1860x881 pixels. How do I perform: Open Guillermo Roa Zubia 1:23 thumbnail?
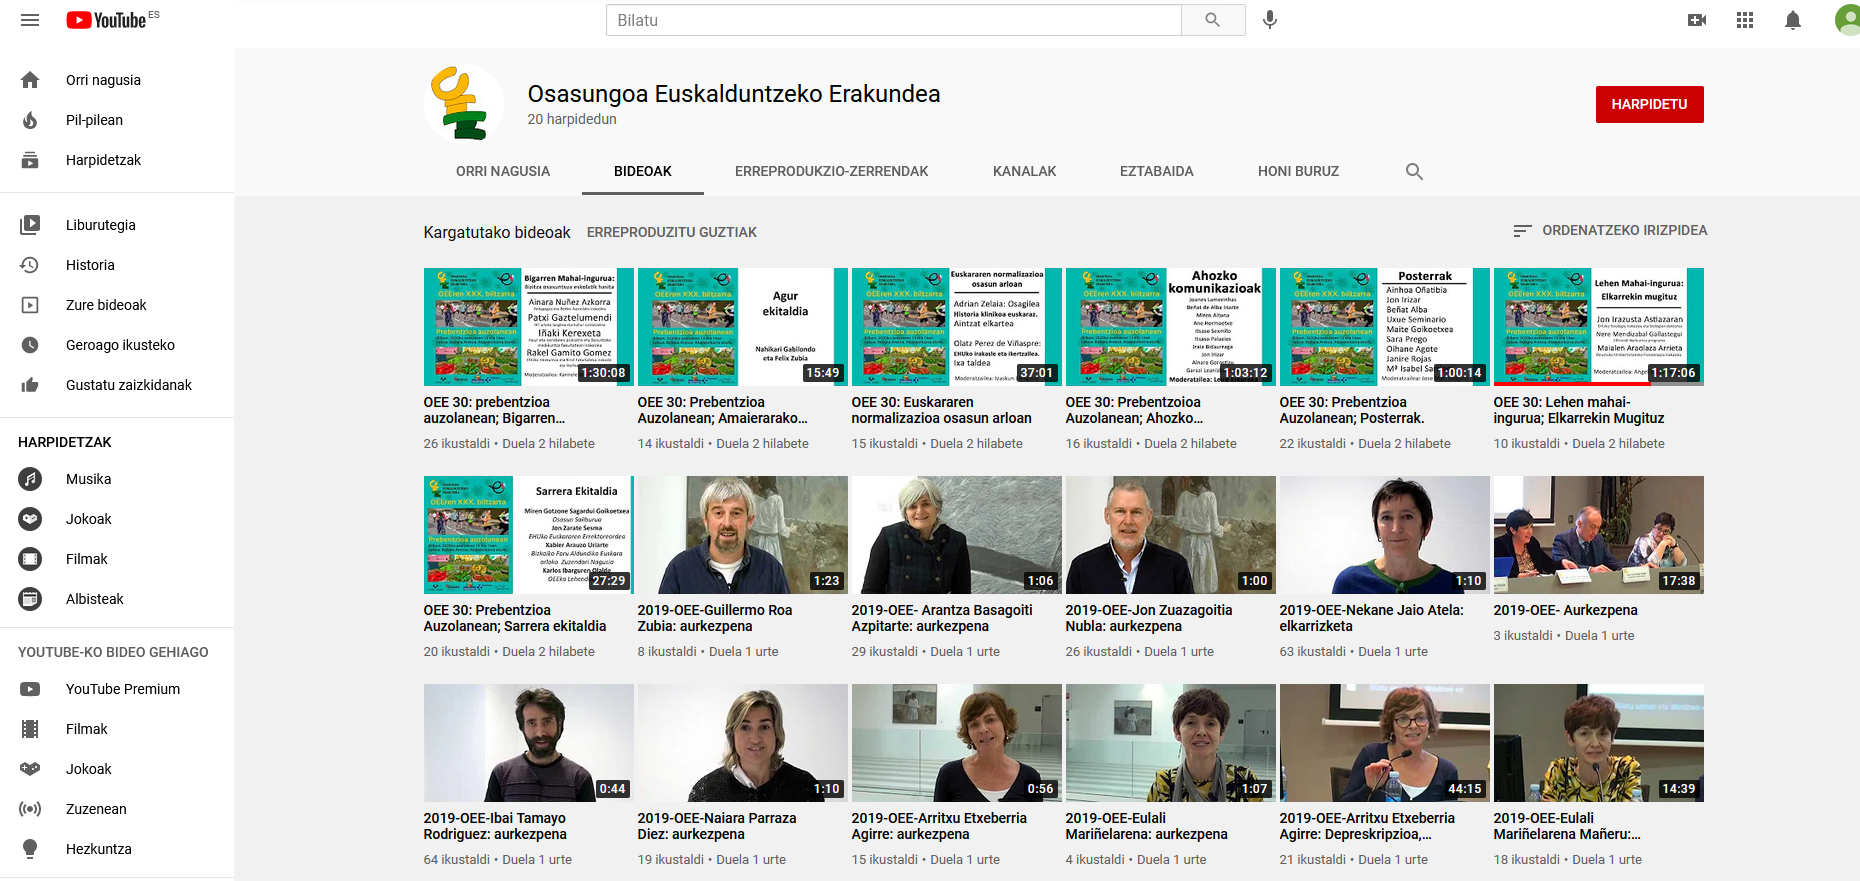[x=743, y=535]
